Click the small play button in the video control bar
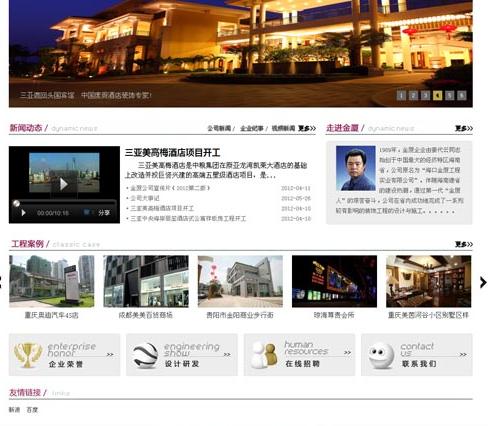 click(23, 213)
